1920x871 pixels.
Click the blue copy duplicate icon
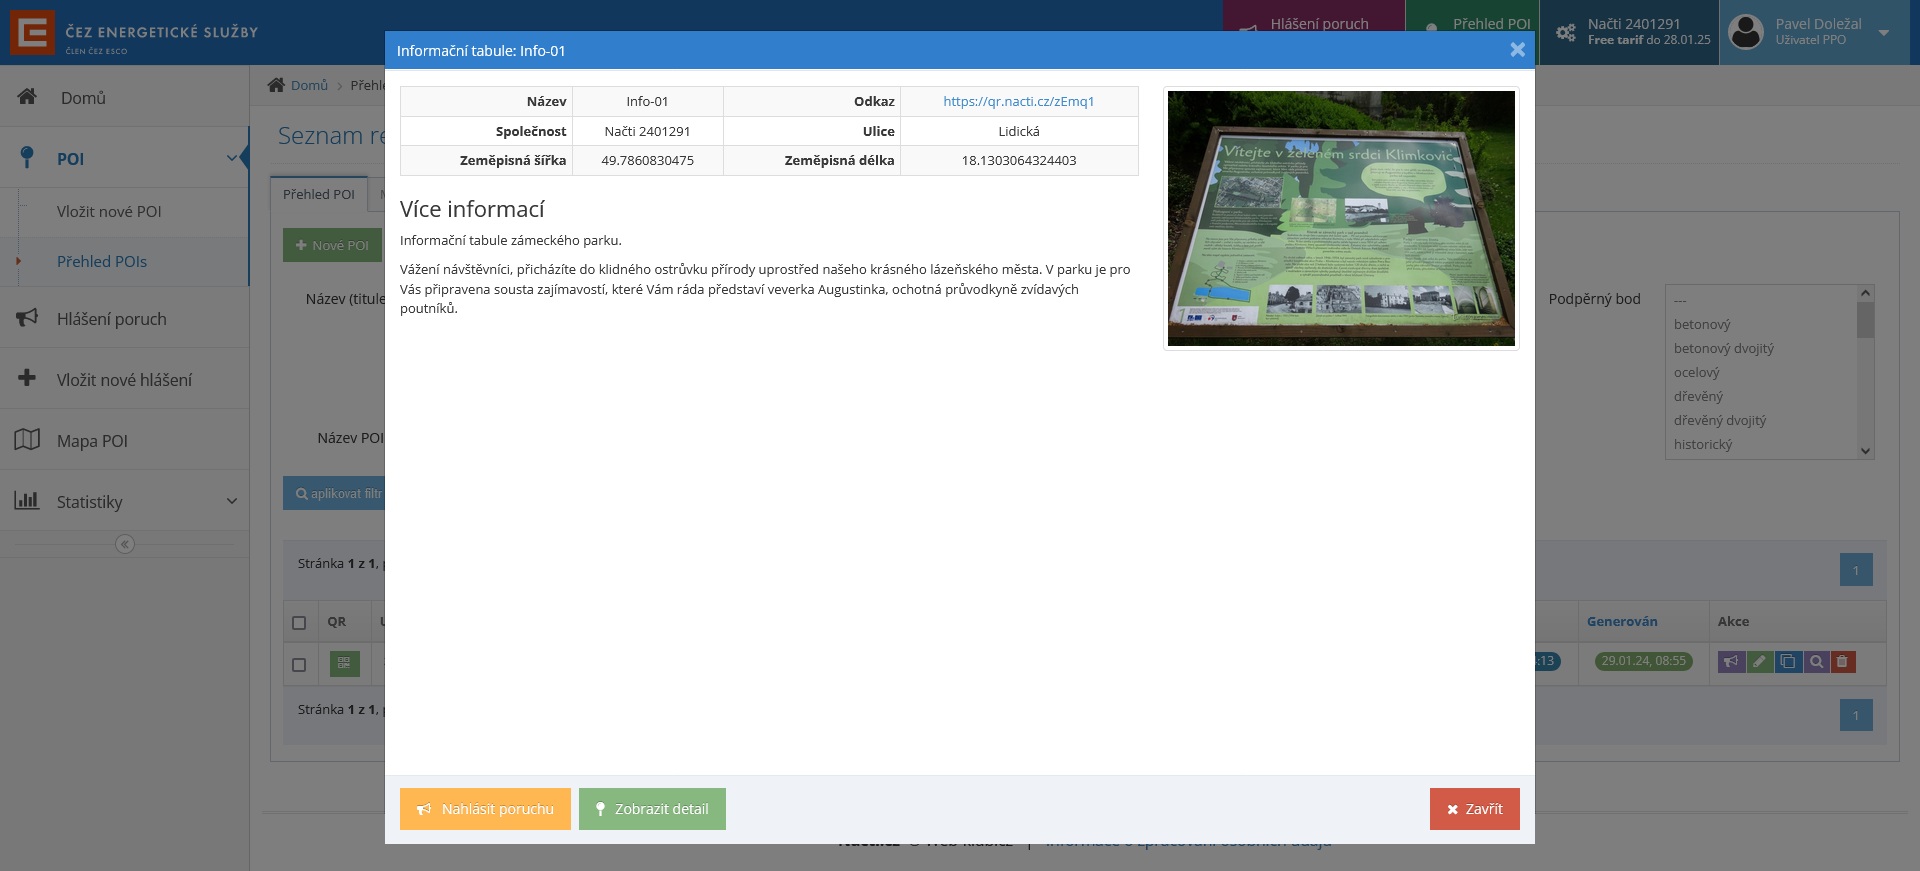1787,662
